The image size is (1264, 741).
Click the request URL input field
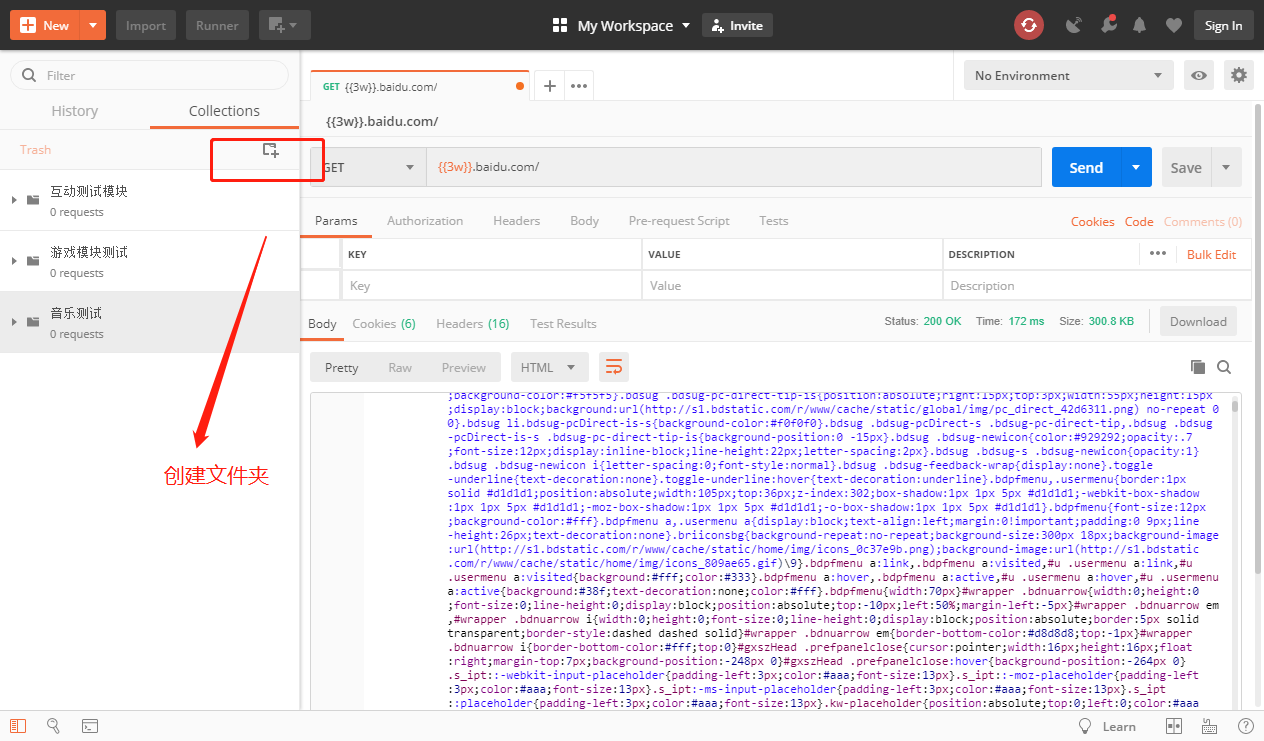(733, 167)
